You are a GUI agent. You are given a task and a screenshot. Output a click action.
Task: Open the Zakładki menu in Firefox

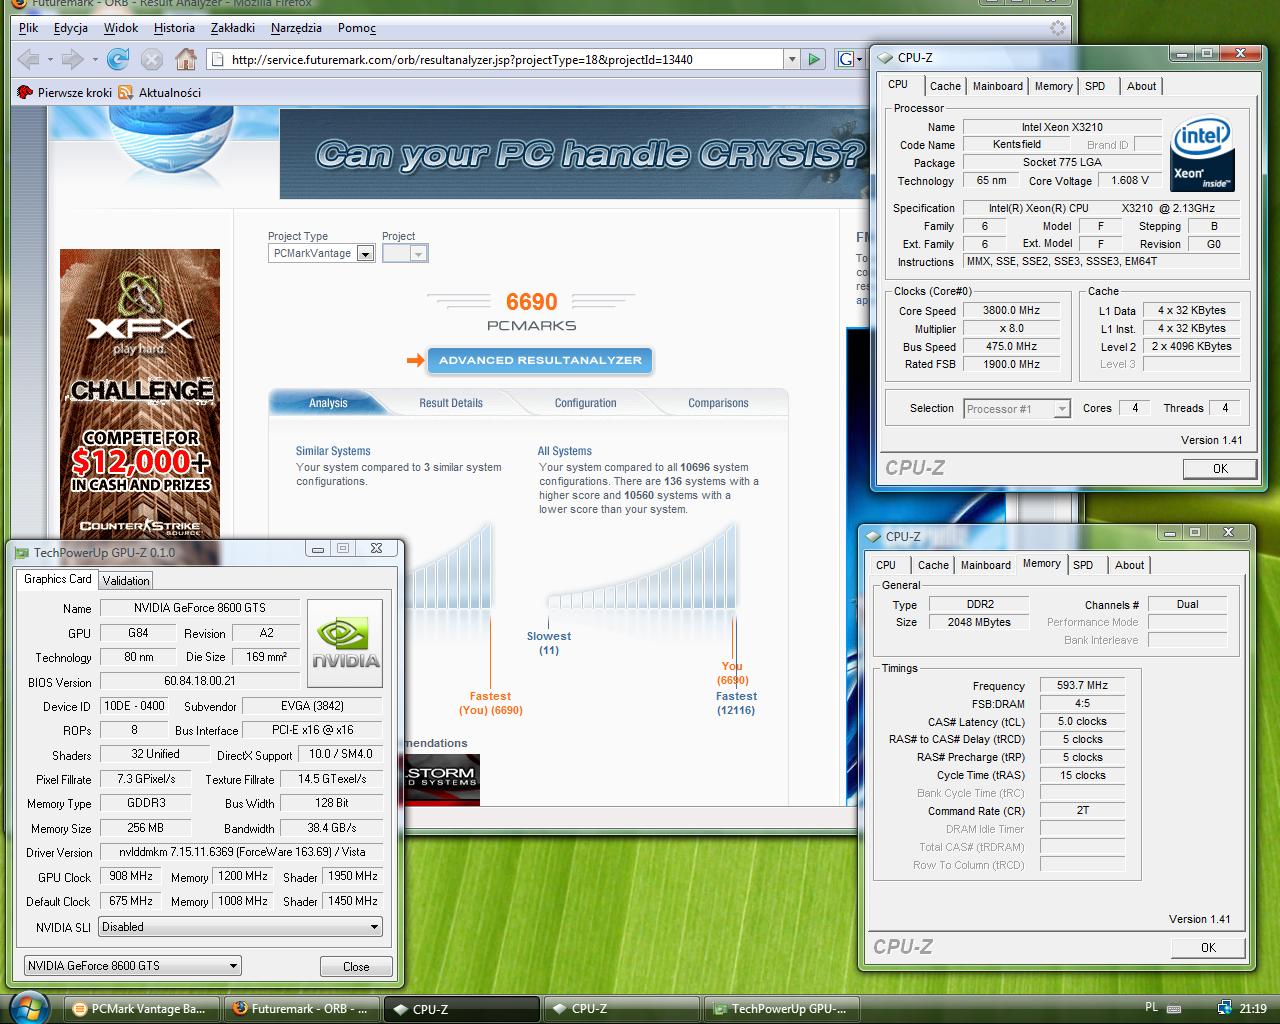pyautogui.click(x=233, y=28)
